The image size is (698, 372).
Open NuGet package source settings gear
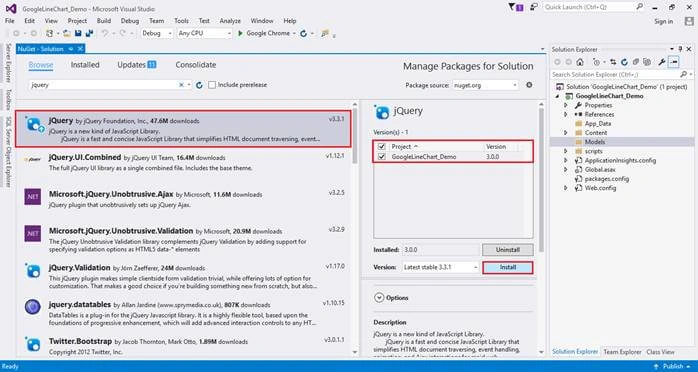529,85
